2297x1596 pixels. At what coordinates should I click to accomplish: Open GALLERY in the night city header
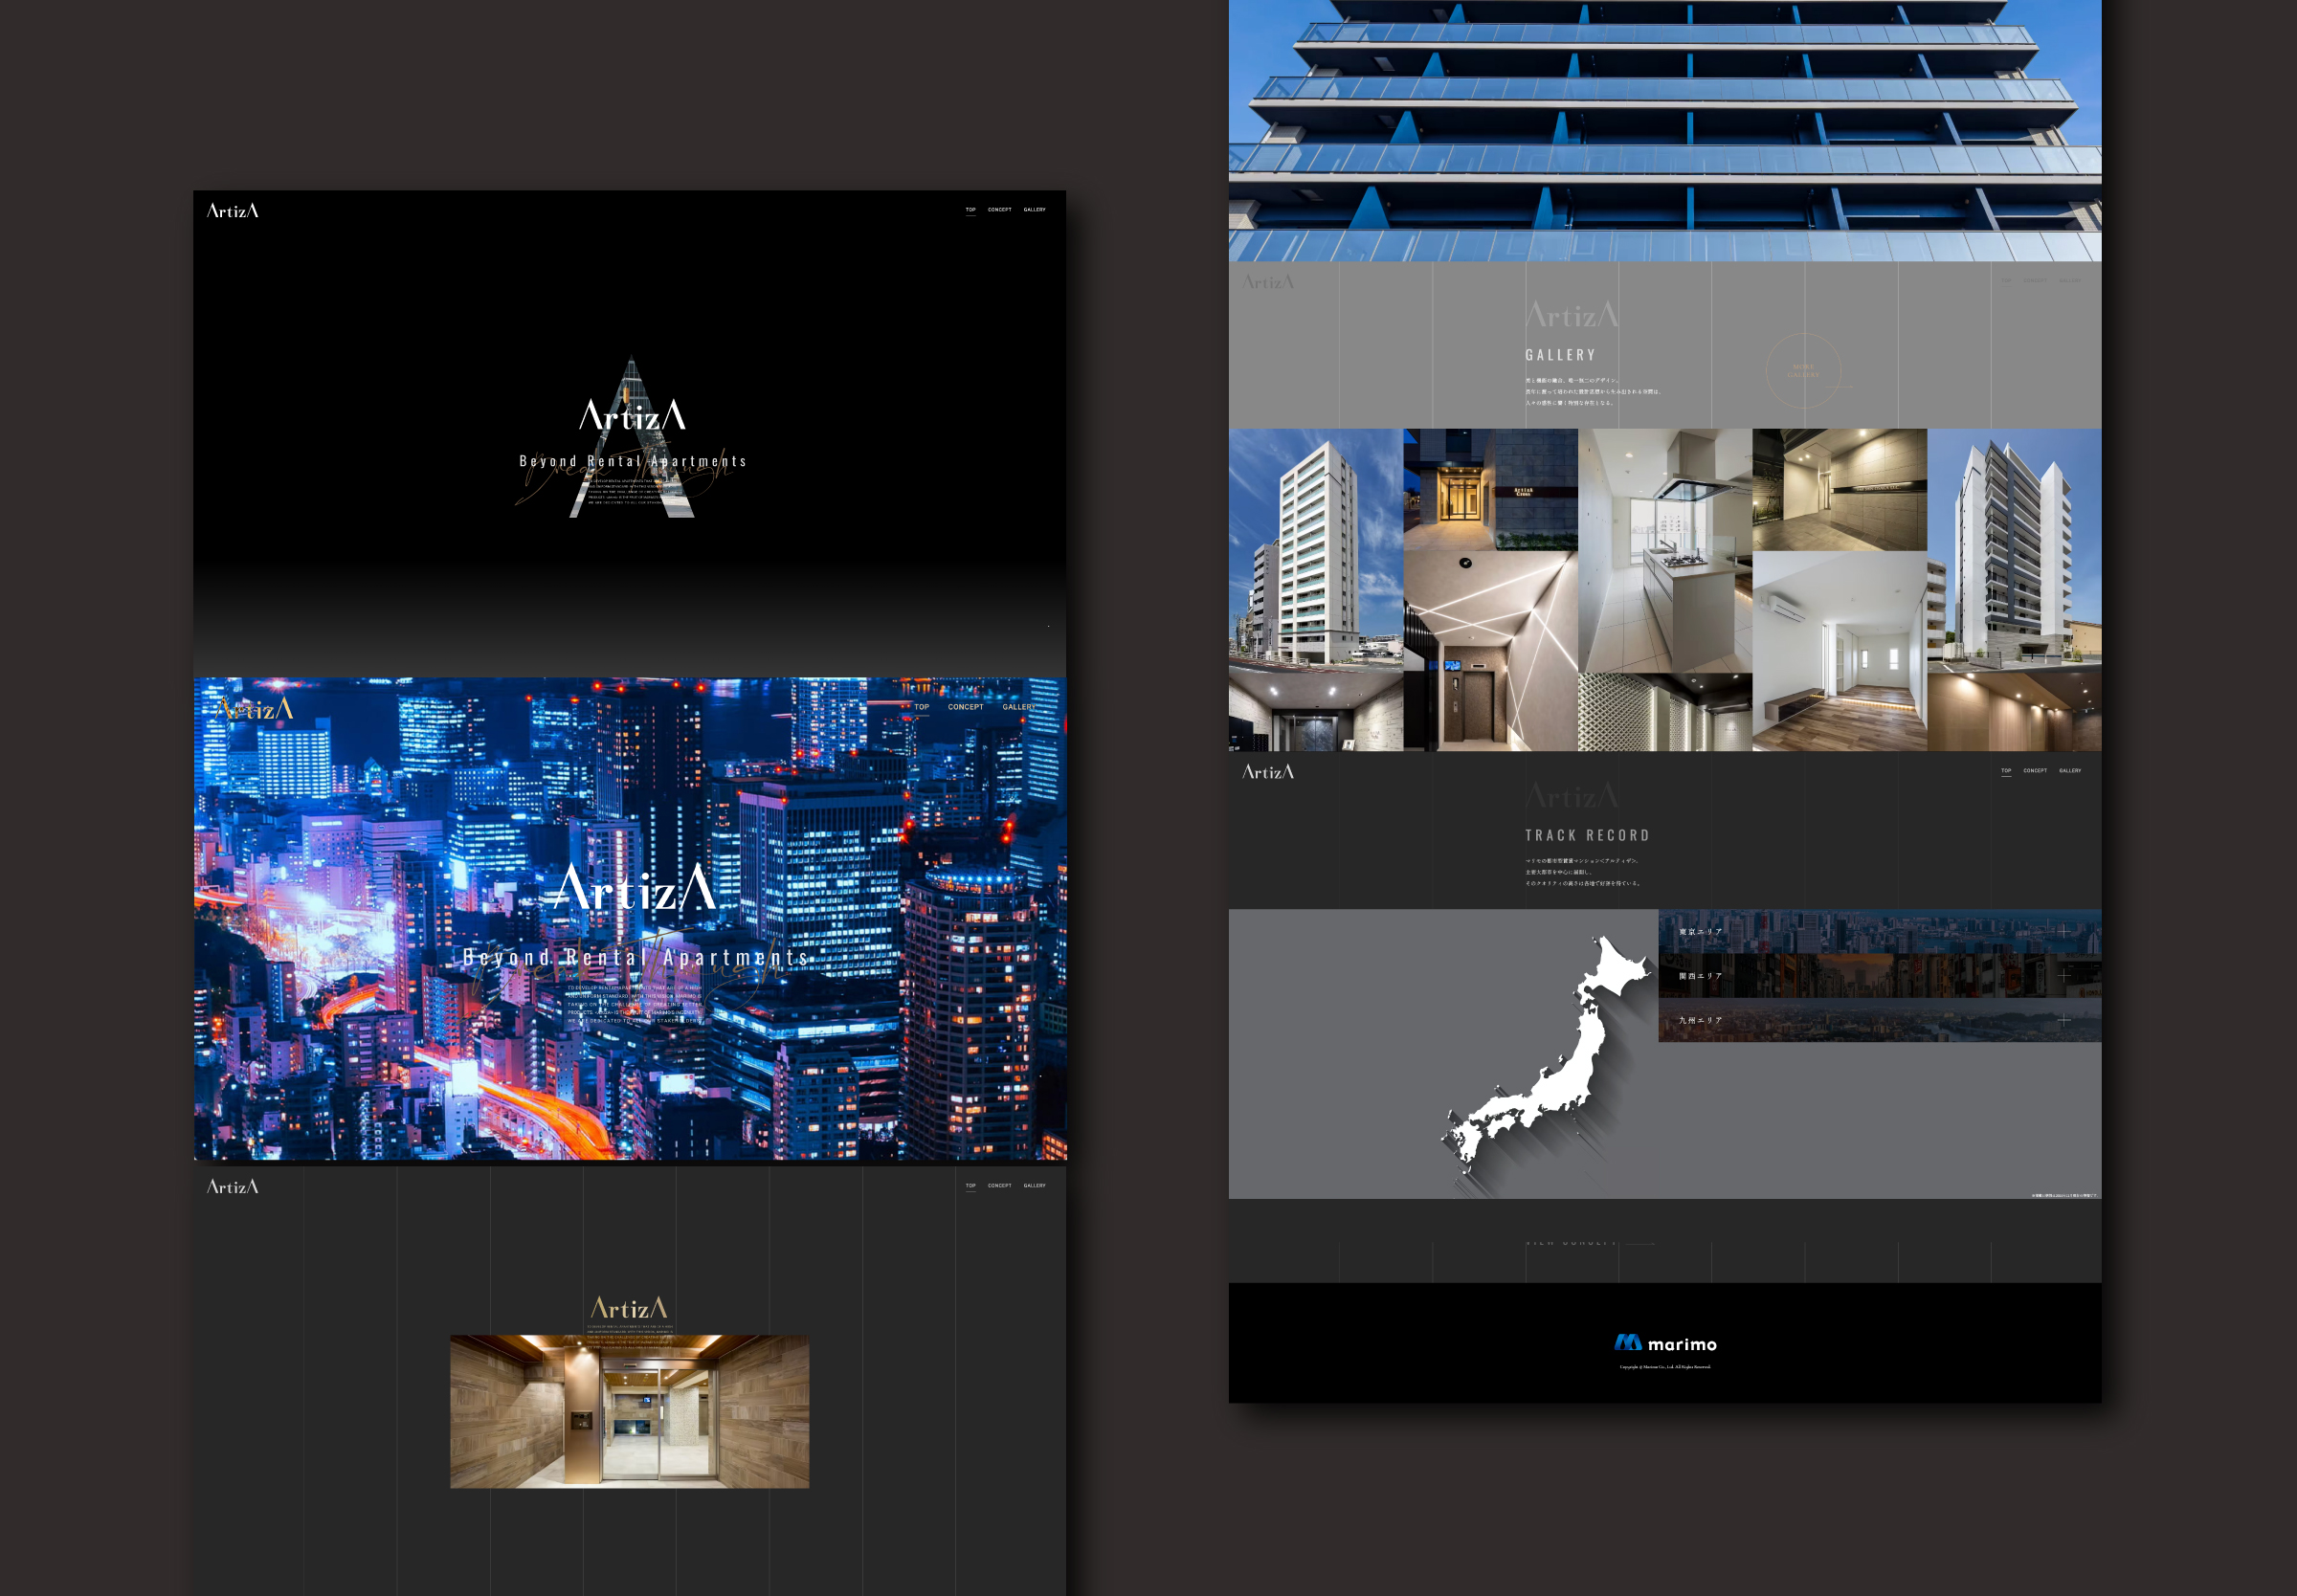(x=1019, y=707)
